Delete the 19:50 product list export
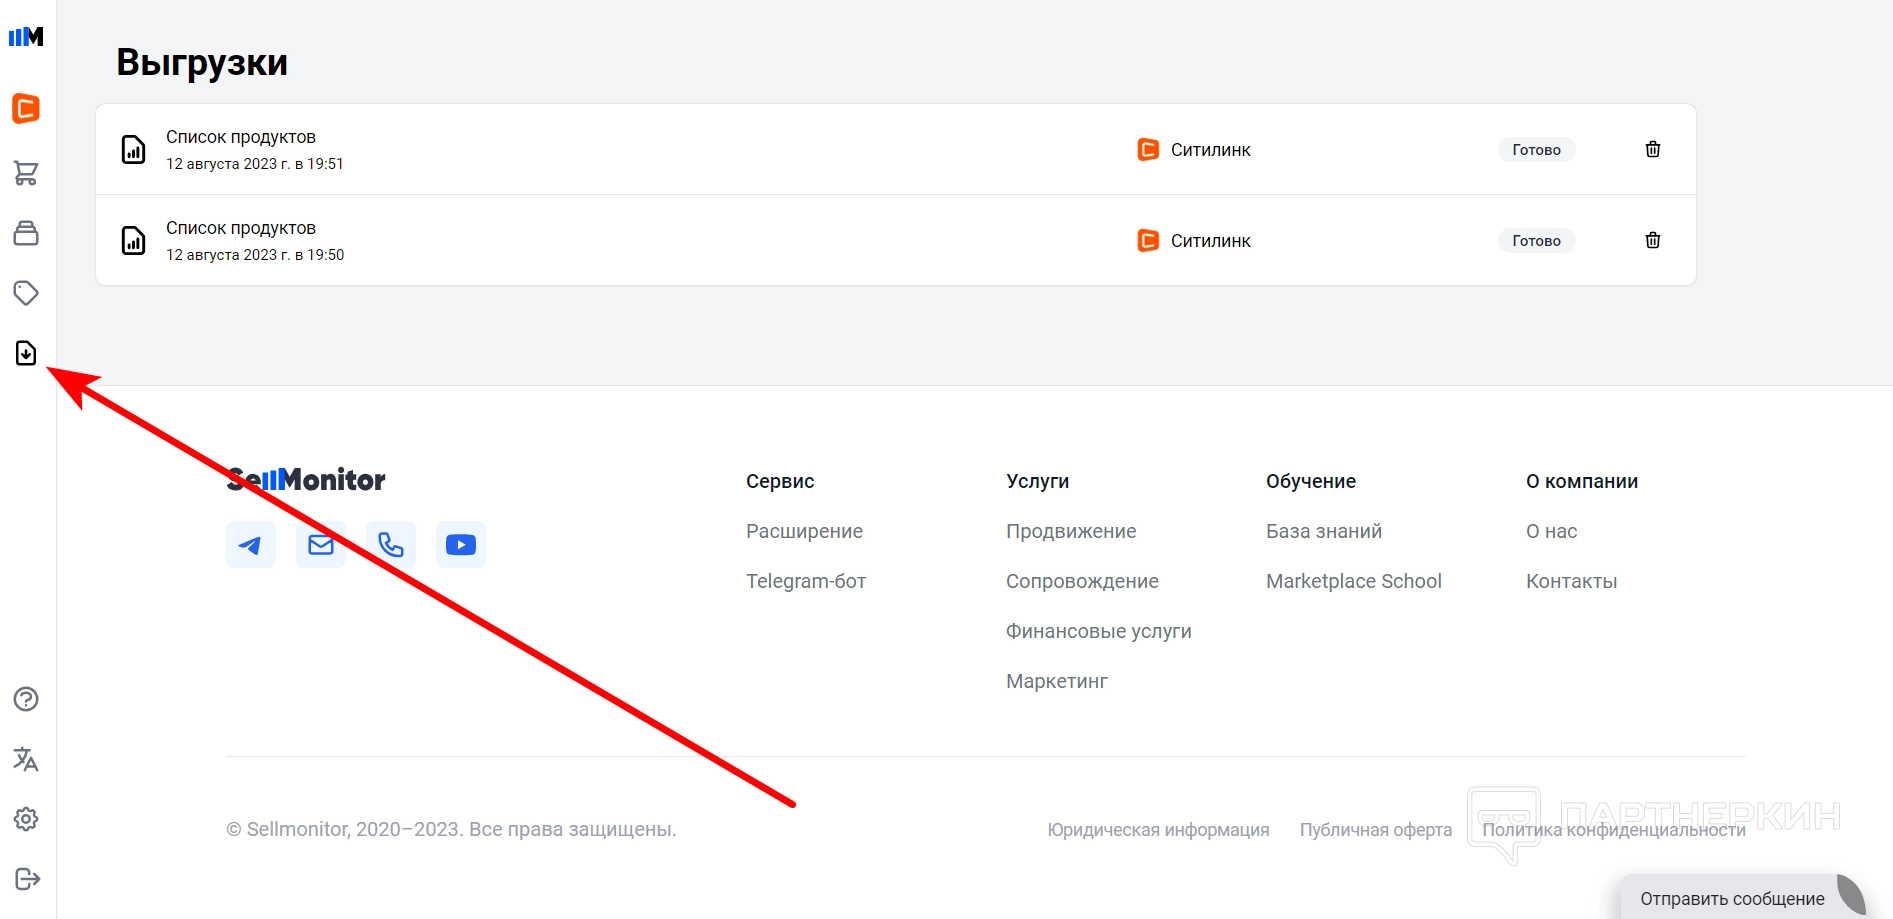Screen dimensions: 1893x919 pyautogui.click(x=1653, y=240)
